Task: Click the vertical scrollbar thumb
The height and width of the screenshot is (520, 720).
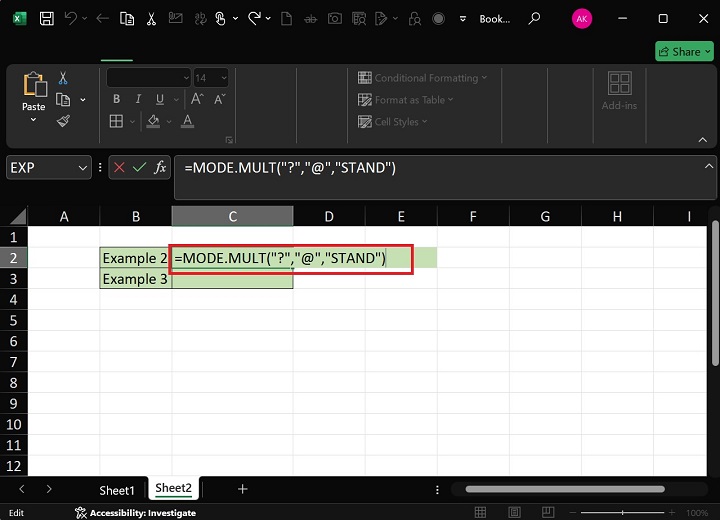Action: coord(715,293)
